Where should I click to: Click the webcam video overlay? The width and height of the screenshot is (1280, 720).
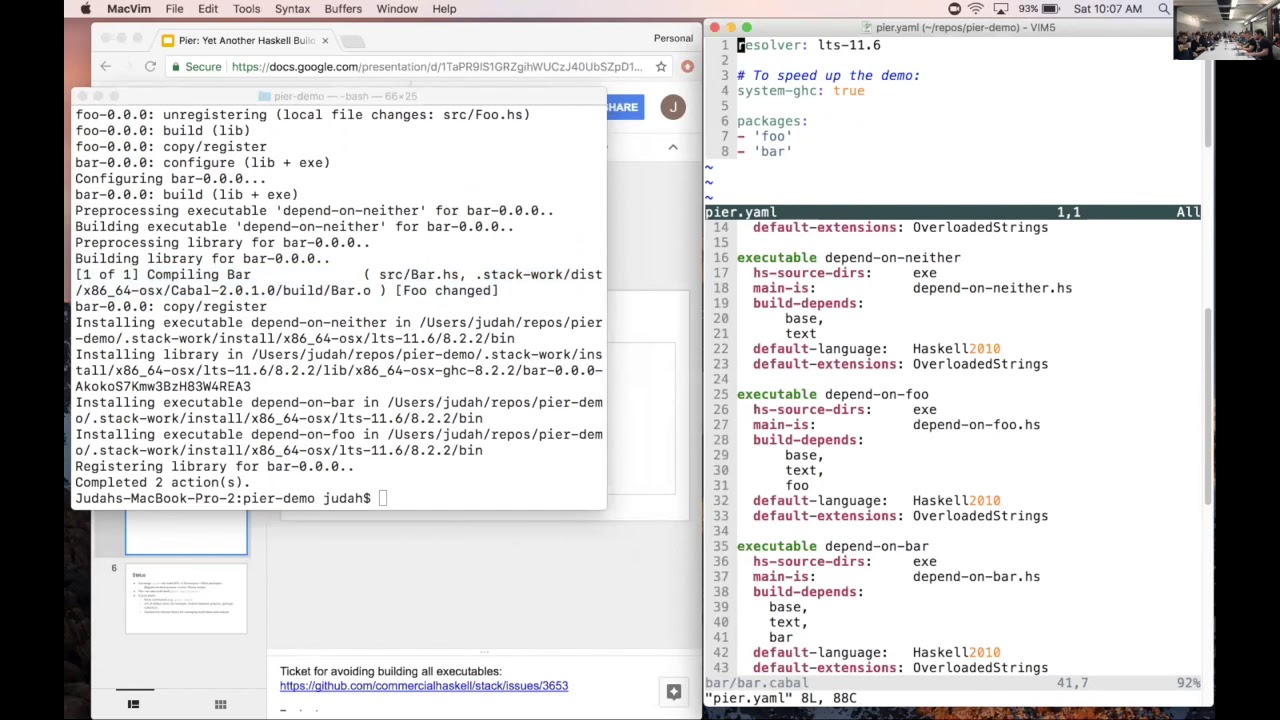(1227, 30)
